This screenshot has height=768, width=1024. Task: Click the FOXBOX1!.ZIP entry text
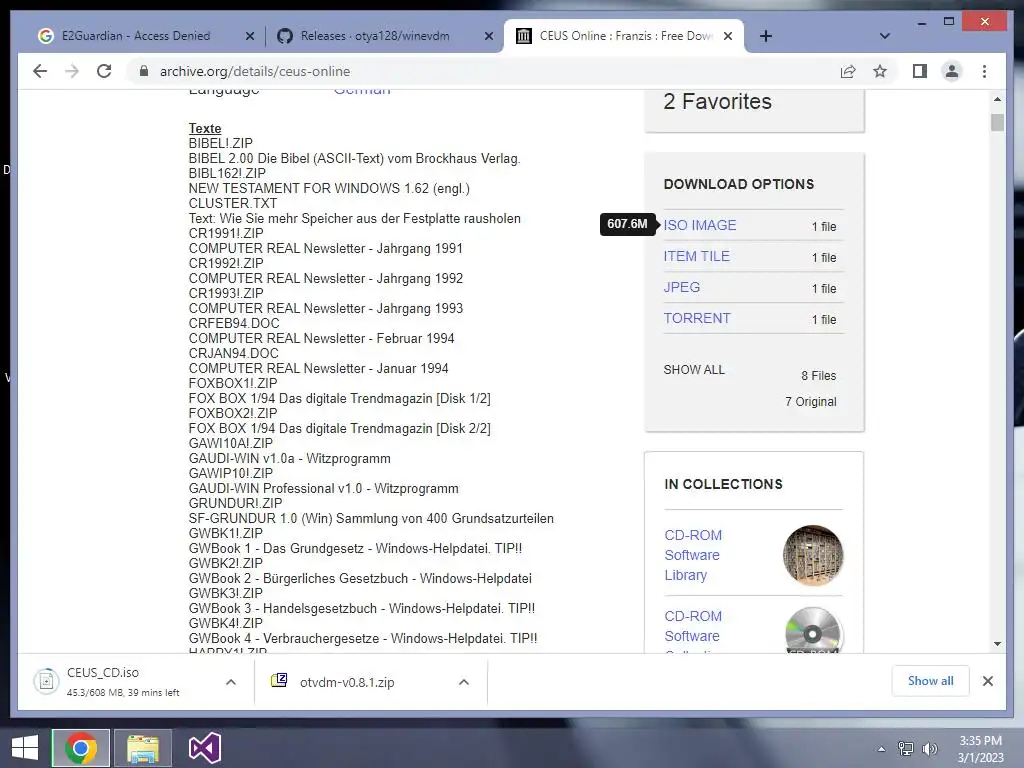[232, 383]
